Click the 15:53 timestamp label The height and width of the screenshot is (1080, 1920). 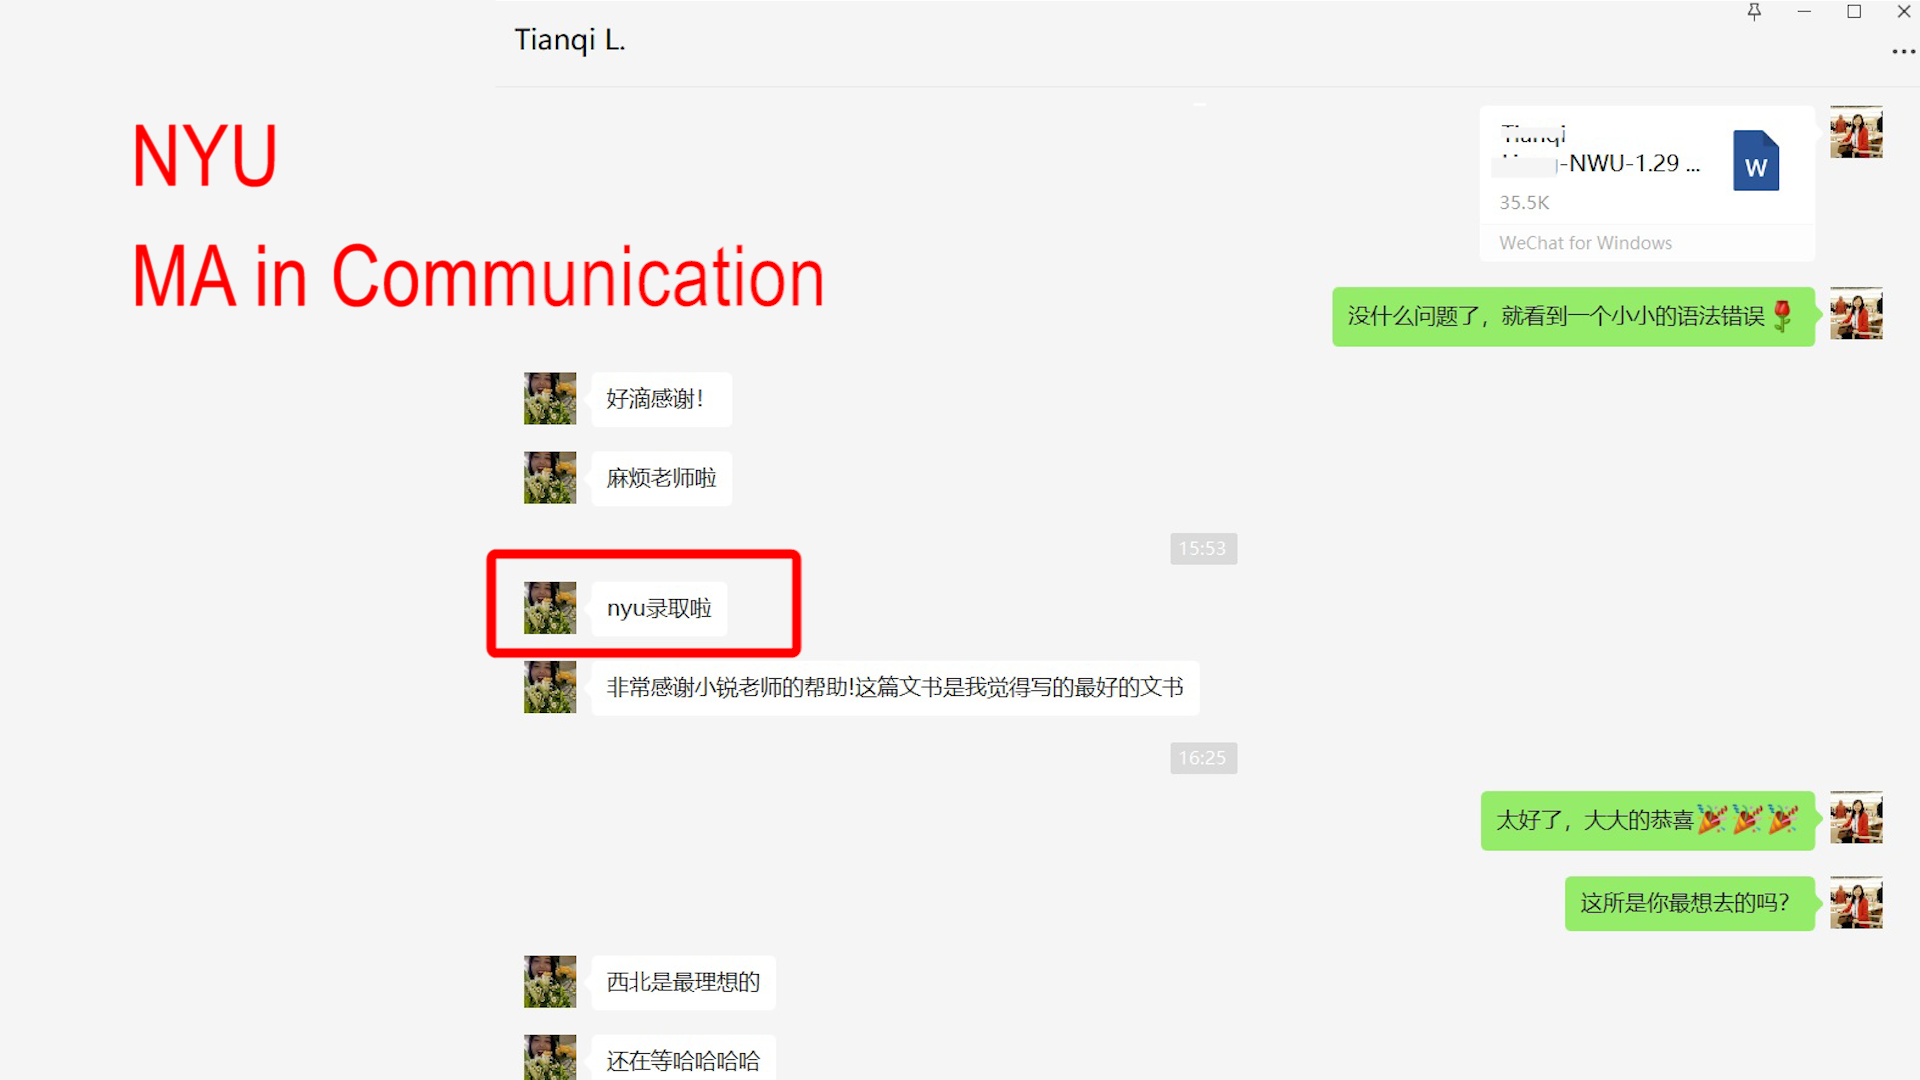click(x=1203, y=548)
